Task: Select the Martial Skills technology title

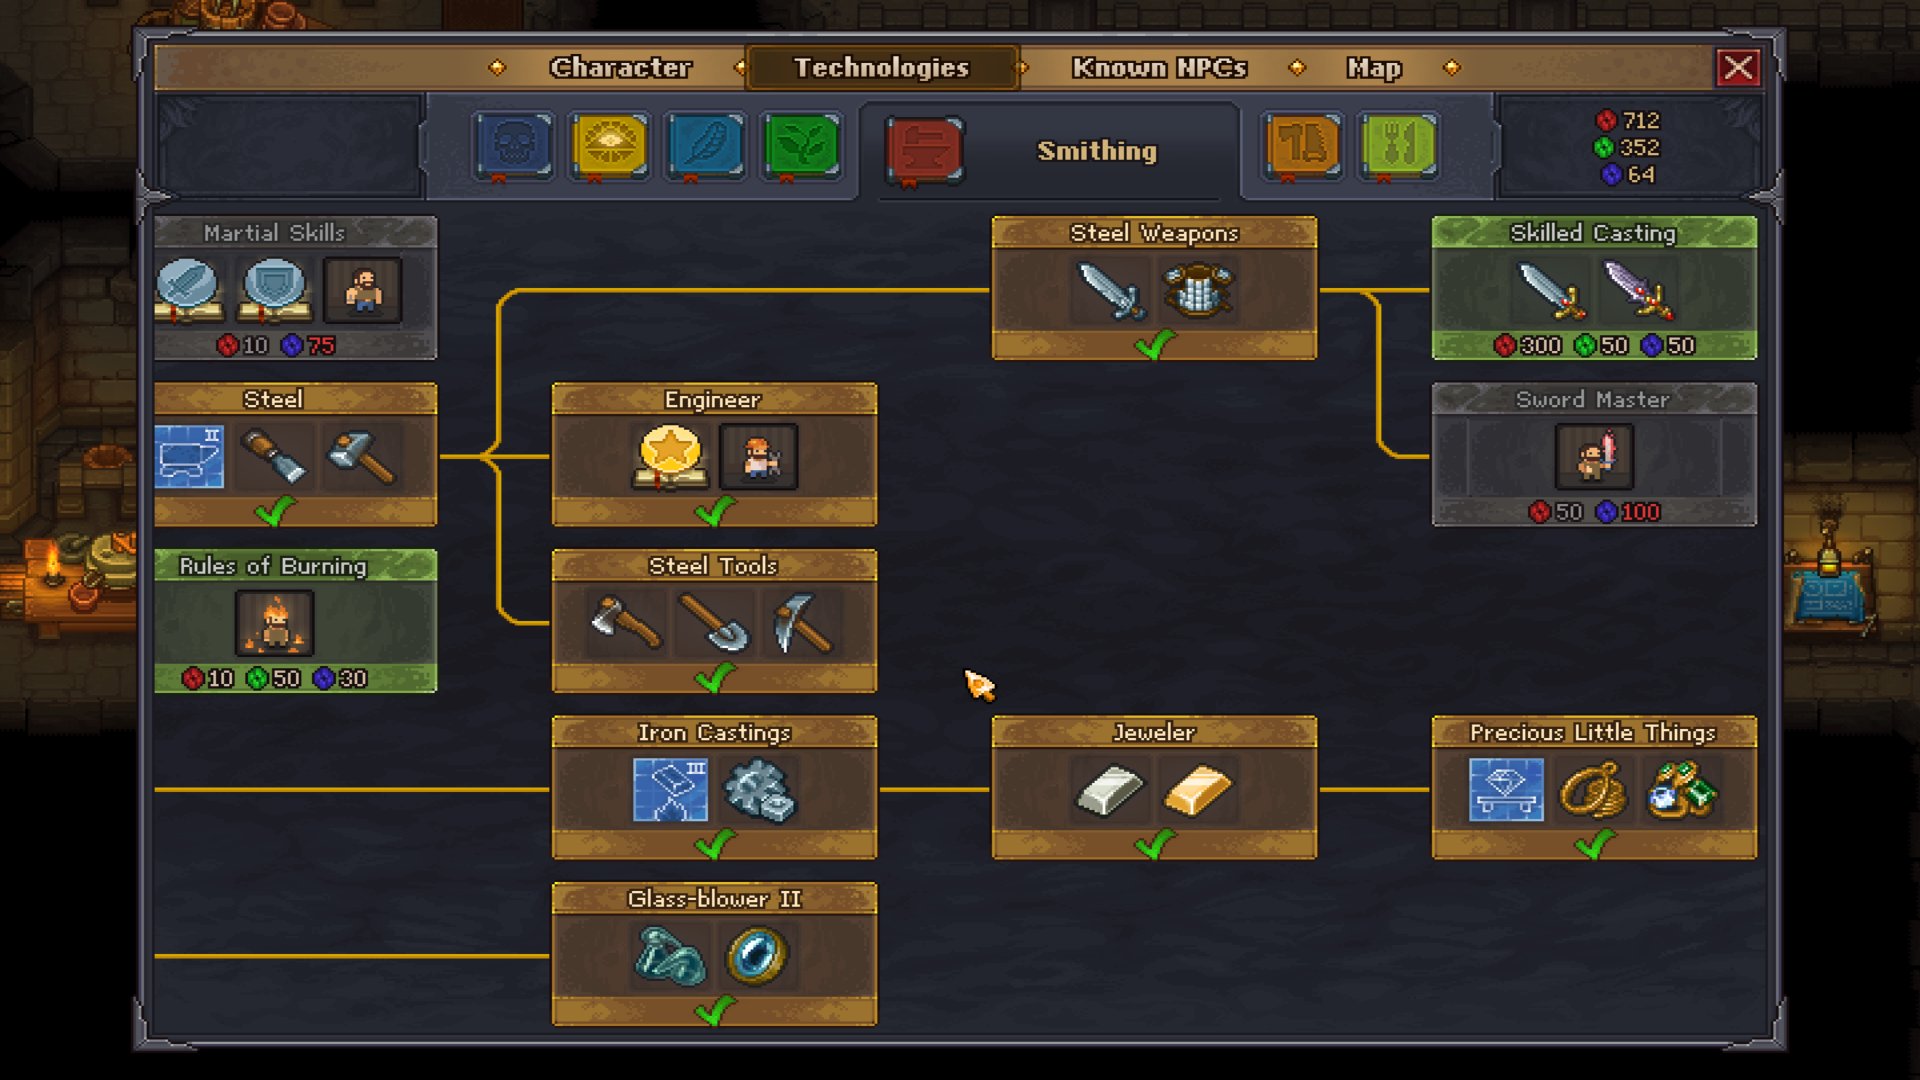Action: tap(274, 233)
